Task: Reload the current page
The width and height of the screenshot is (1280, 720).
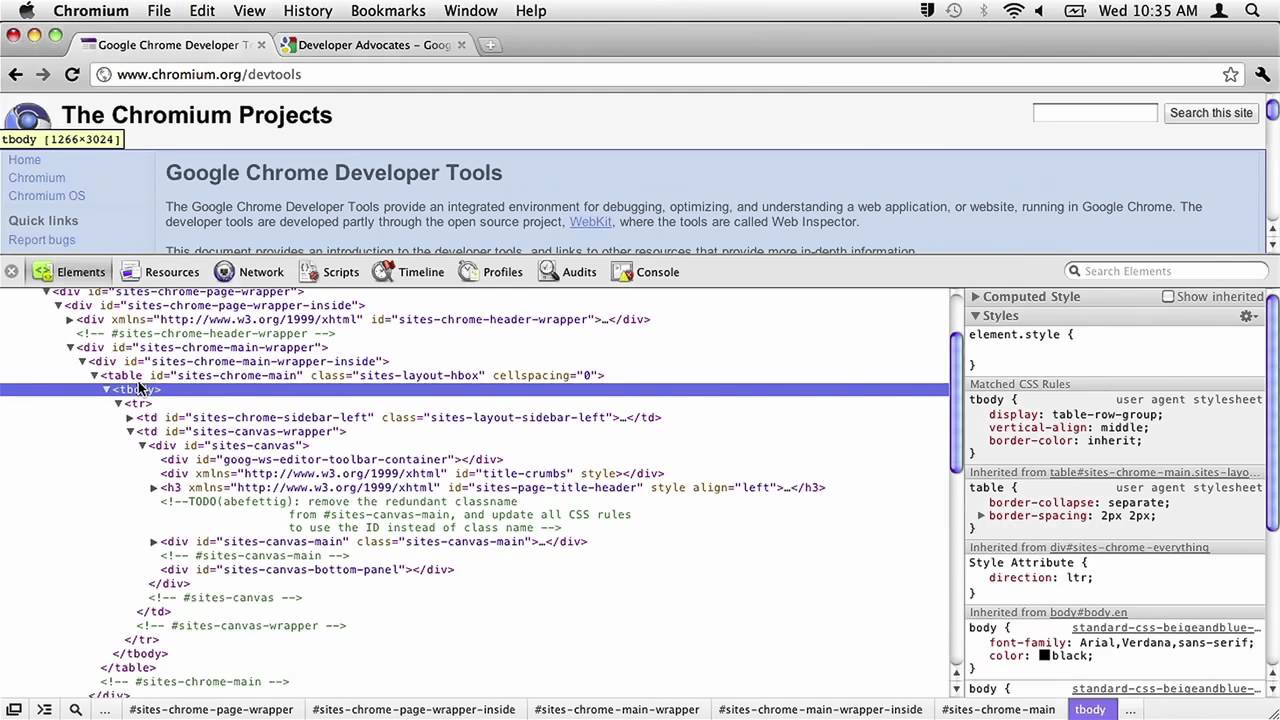Action: click(x=72, y=74)
